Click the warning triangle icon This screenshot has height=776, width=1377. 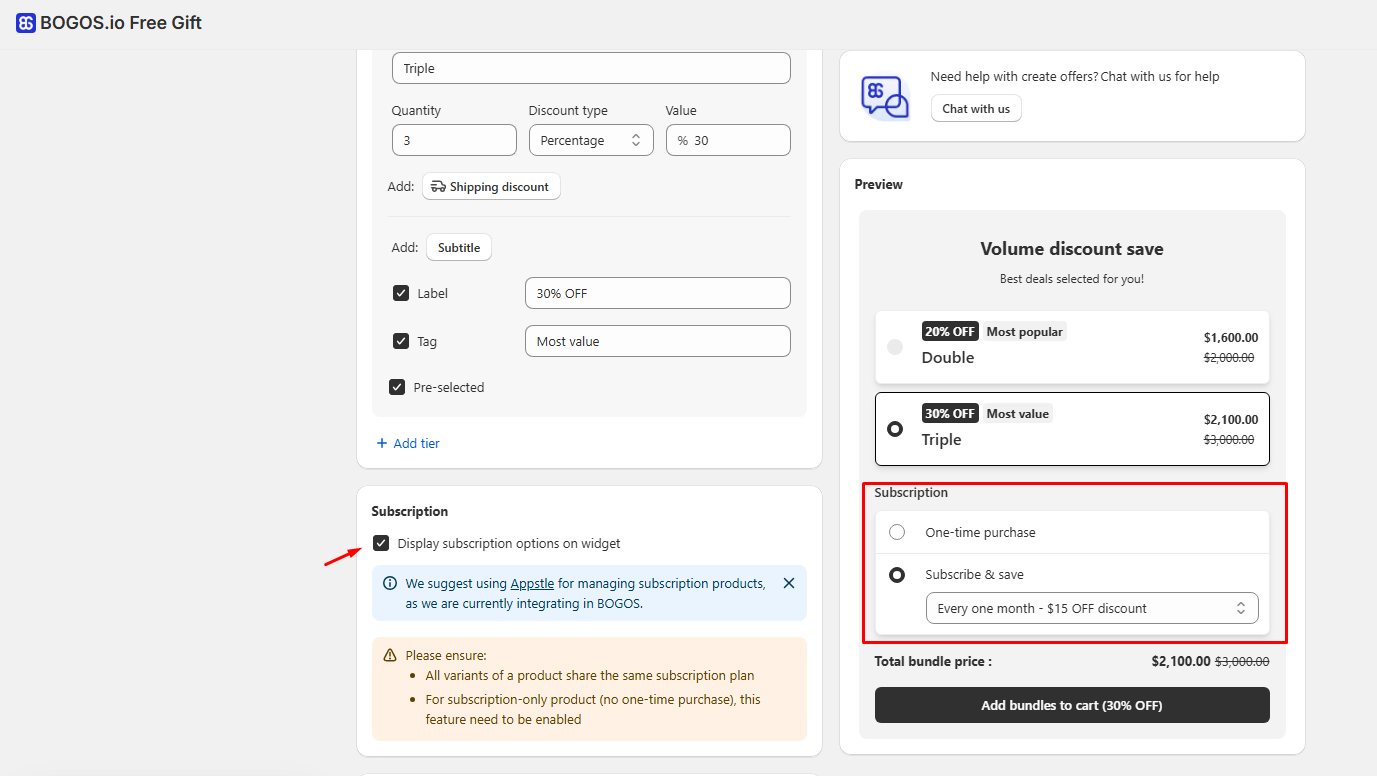tap(390, 655)
